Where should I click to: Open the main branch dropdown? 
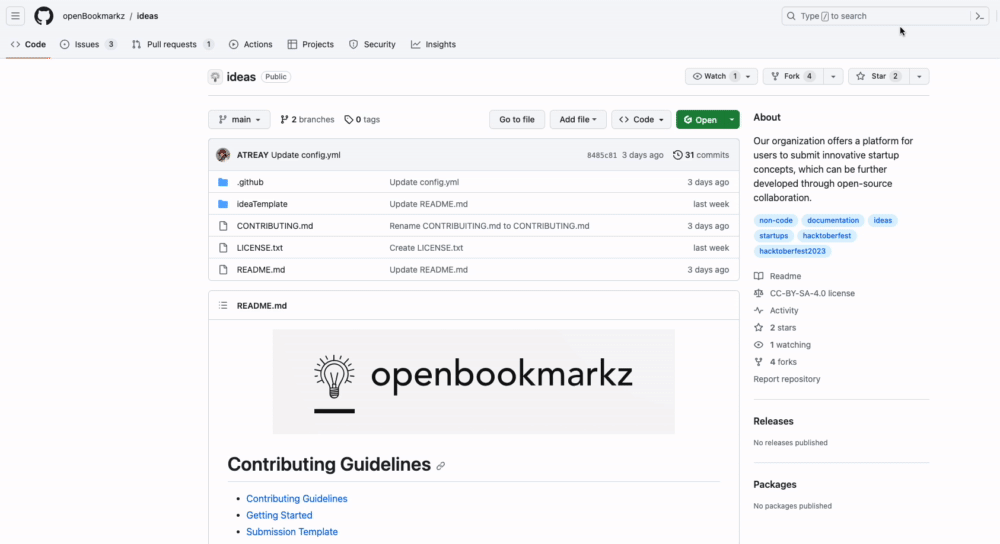point(239,119)
